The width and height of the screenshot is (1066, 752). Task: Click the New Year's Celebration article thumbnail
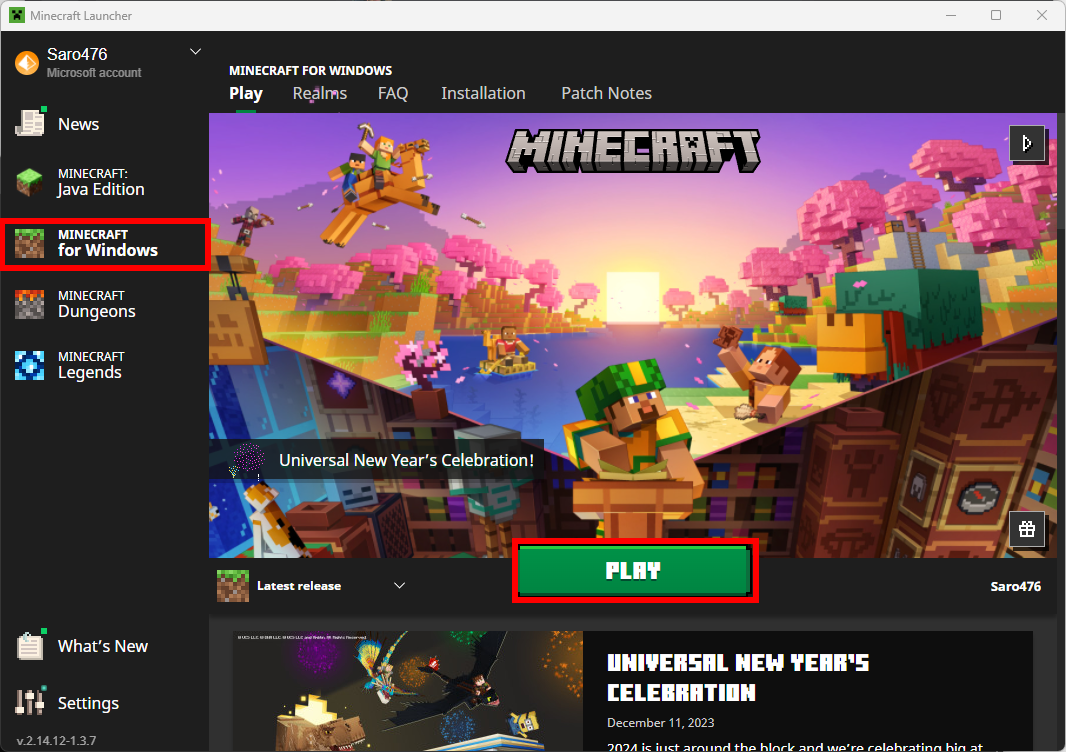click(408, 691)
